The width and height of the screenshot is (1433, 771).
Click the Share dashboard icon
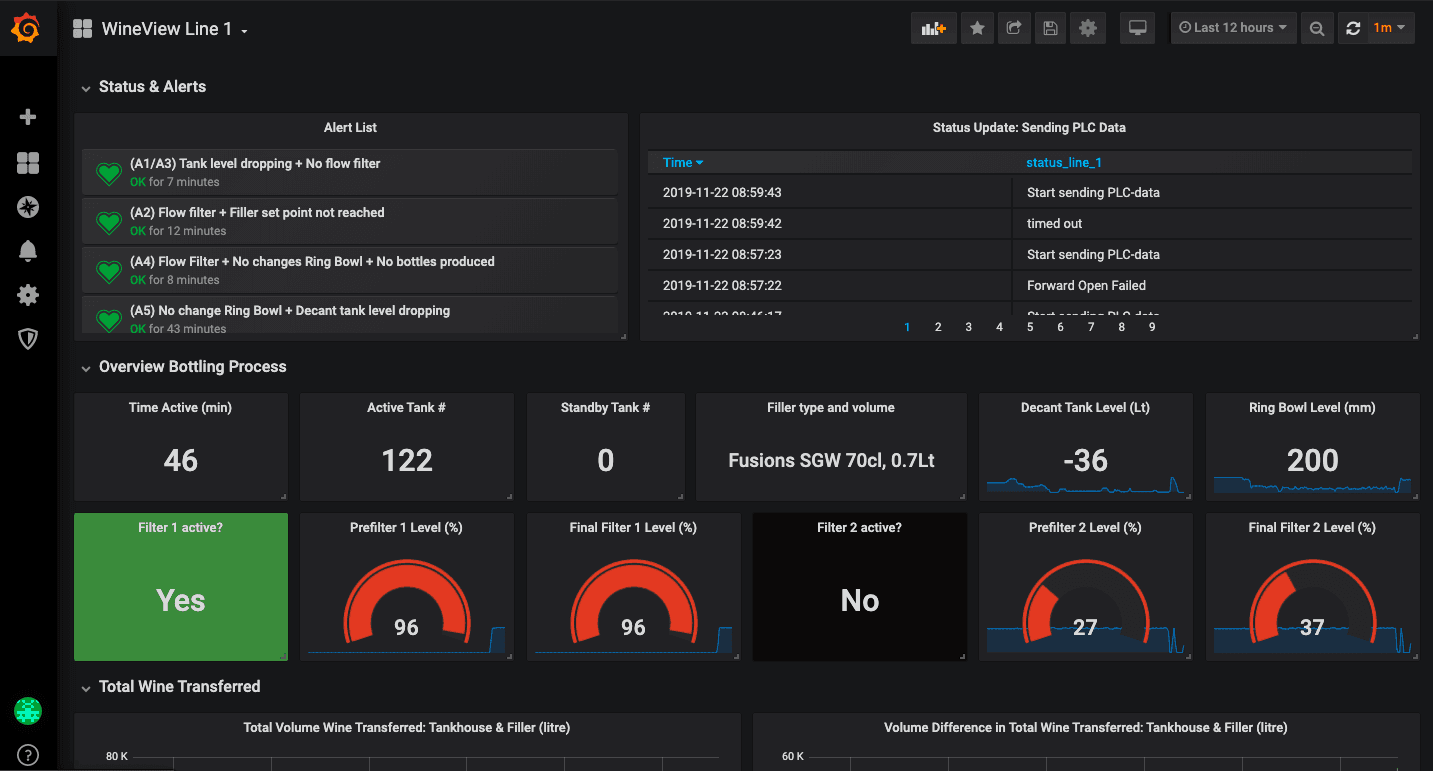pyautogui.click(x=1013, y=28)
